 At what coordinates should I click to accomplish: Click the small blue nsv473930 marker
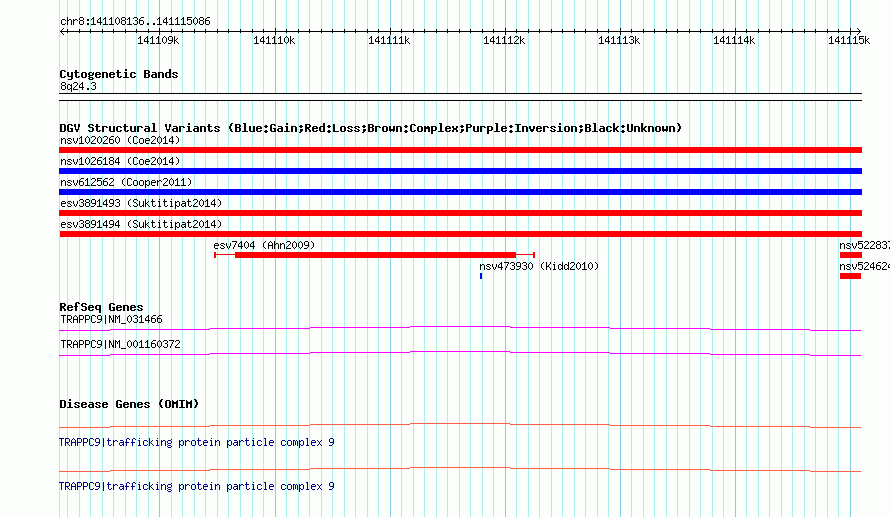(481, 276)
